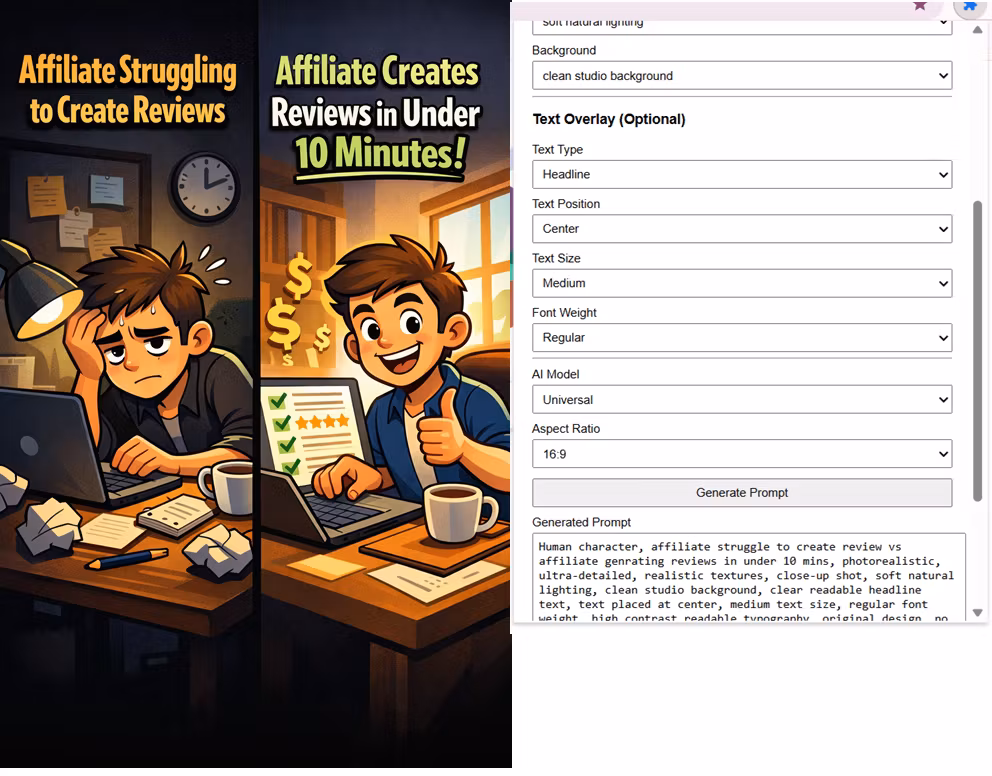Viewport: 992px width, 776px height.
Task: Click the popup's vertical scrollbar thumb
Action: [x=977, y=350]
